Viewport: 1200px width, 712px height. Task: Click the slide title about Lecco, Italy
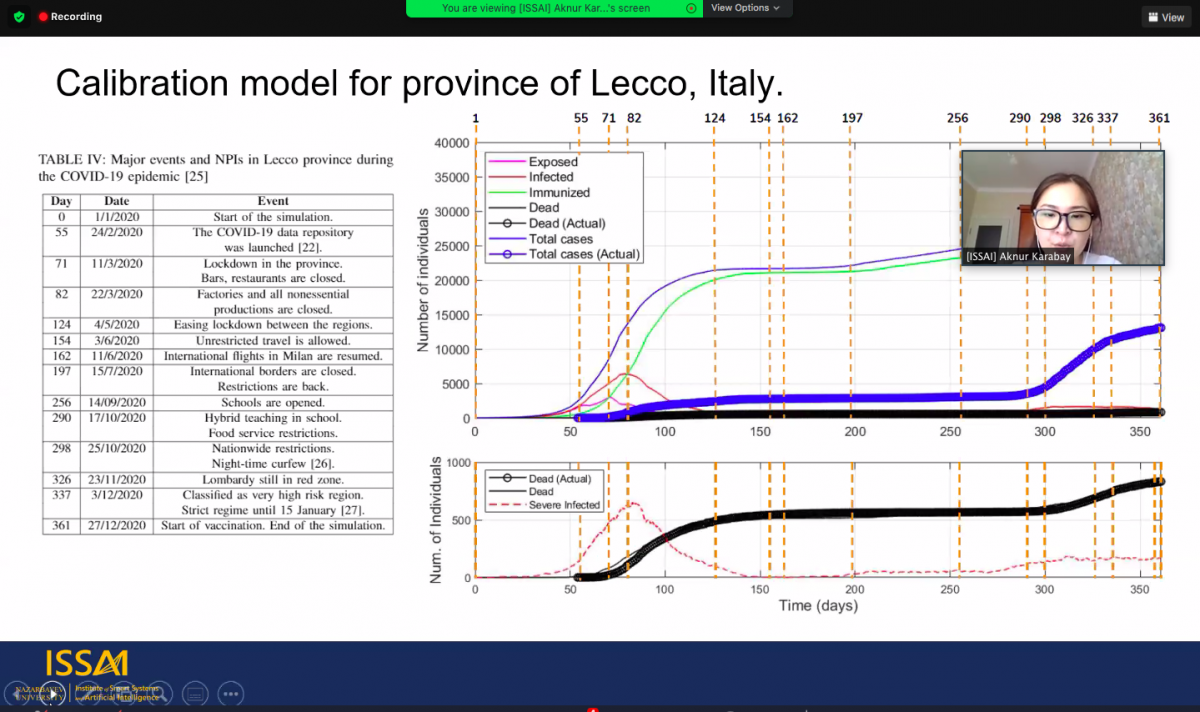pos(419,83)
